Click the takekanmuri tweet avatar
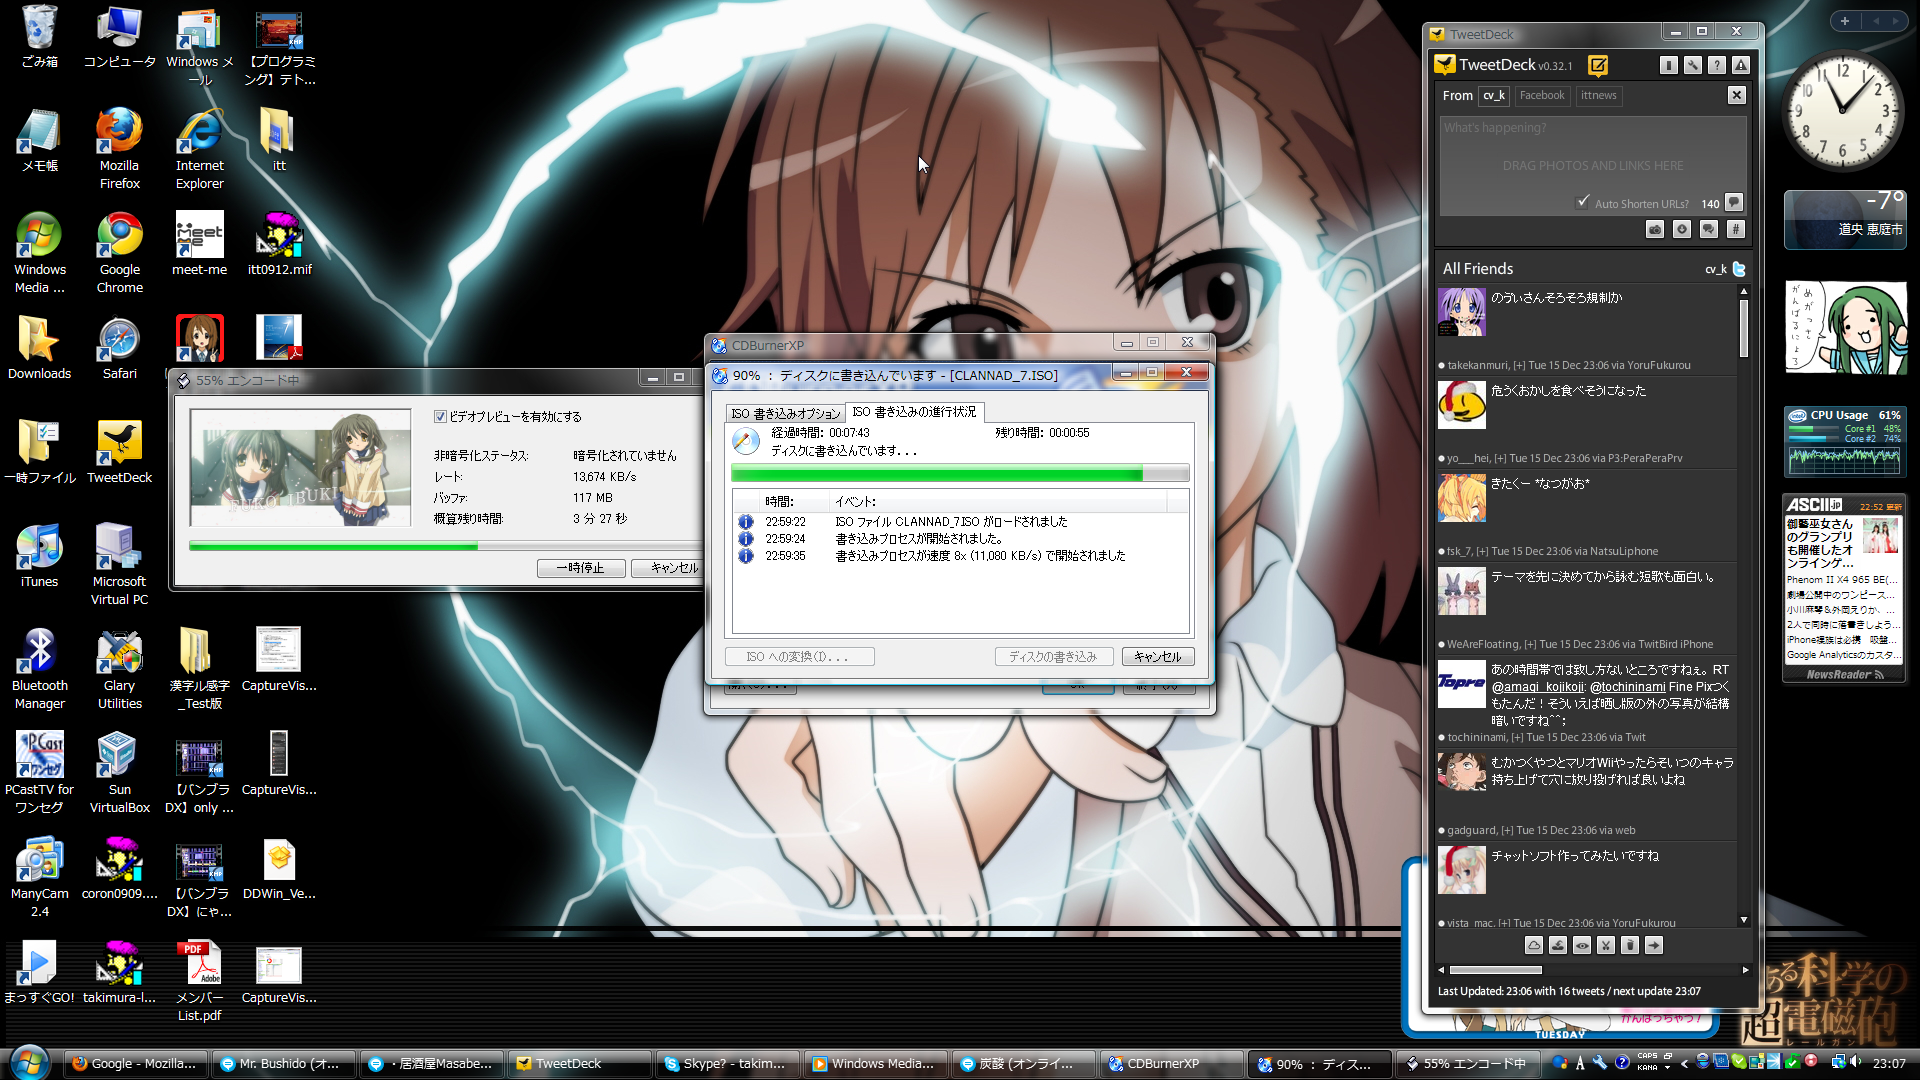Viewport: 1920px width, 1080px height. click(x=1461, y=312)
